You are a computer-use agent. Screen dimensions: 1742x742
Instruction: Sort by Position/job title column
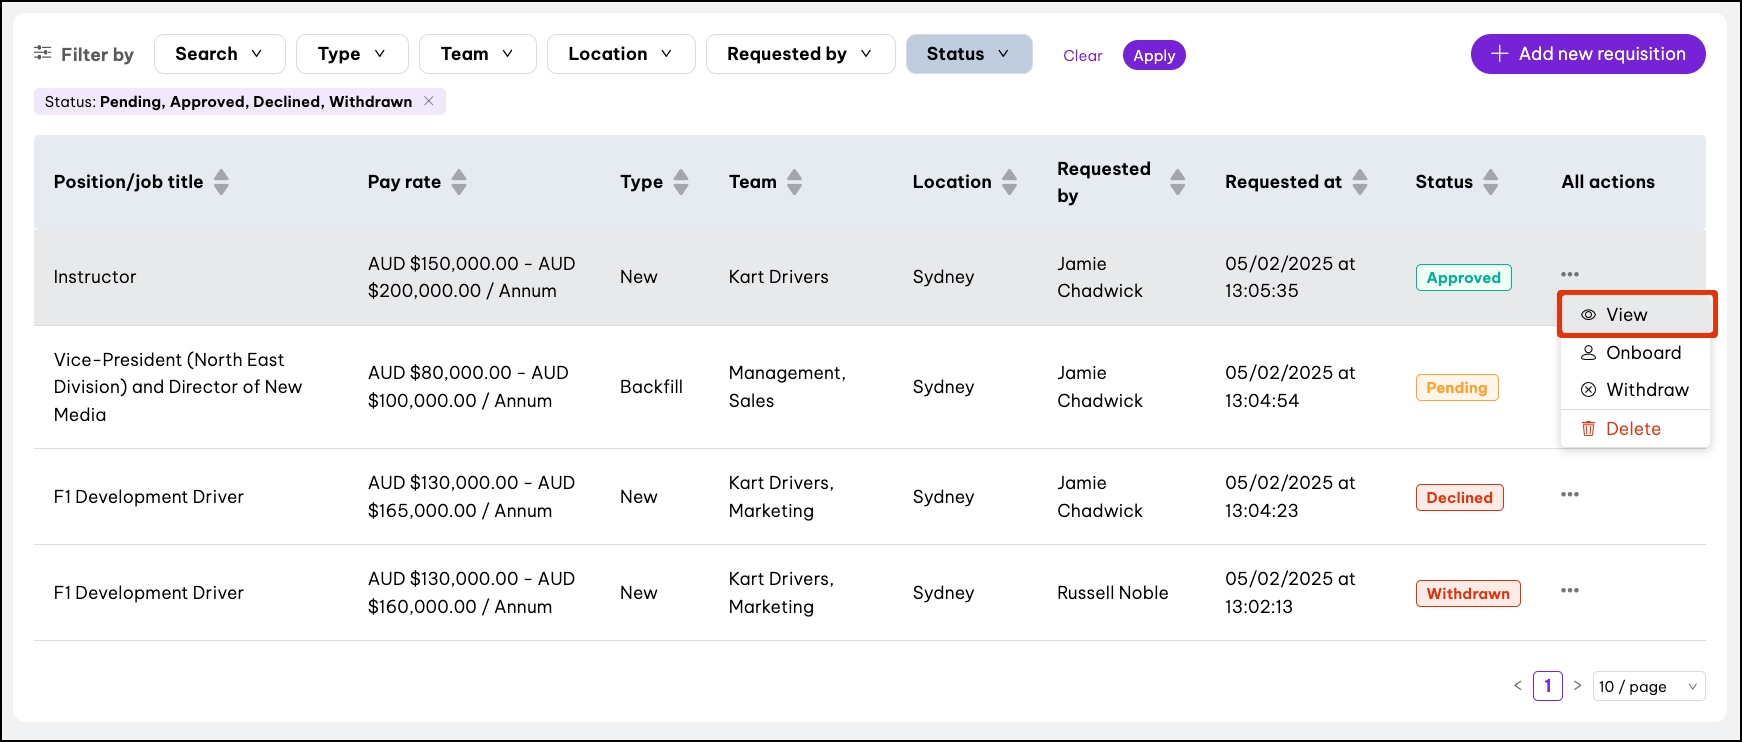pyautogui.click(x=221, y=182)
